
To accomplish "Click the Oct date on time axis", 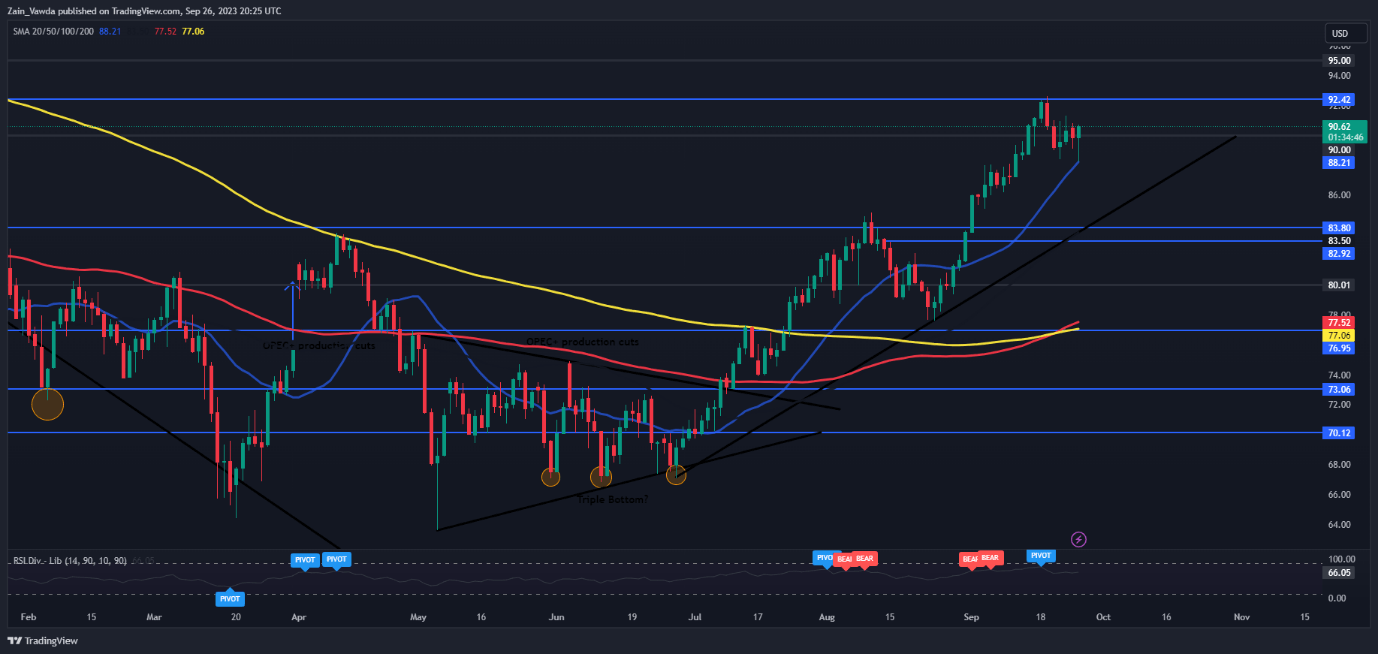I will pos(1102,618).
